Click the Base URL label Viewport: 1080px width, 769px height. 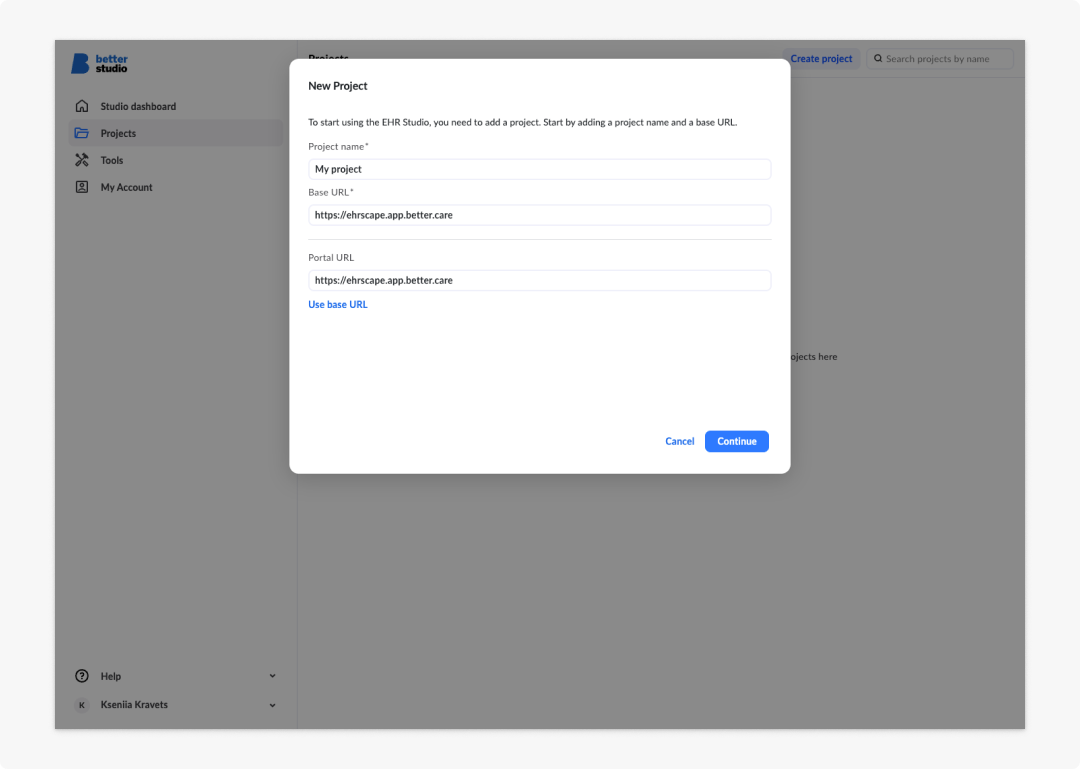pos(331,192)
